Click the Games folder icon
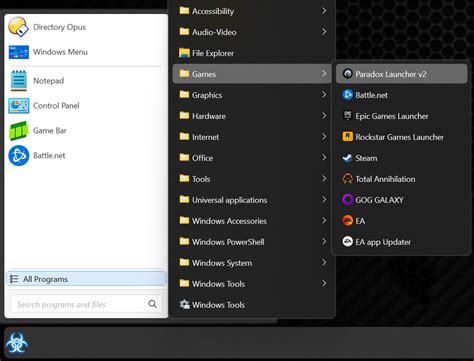 (184, 73)
